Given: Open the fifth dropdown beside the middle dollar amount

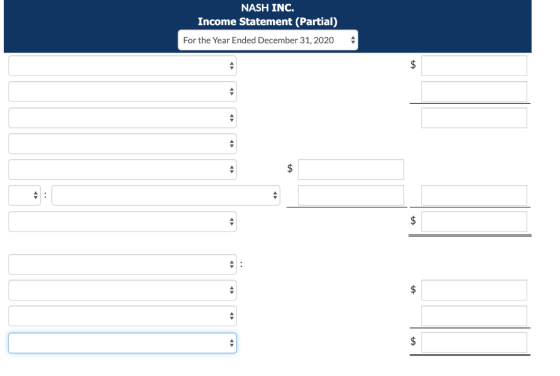Looking at the screenshot, I should click(122, 169).
